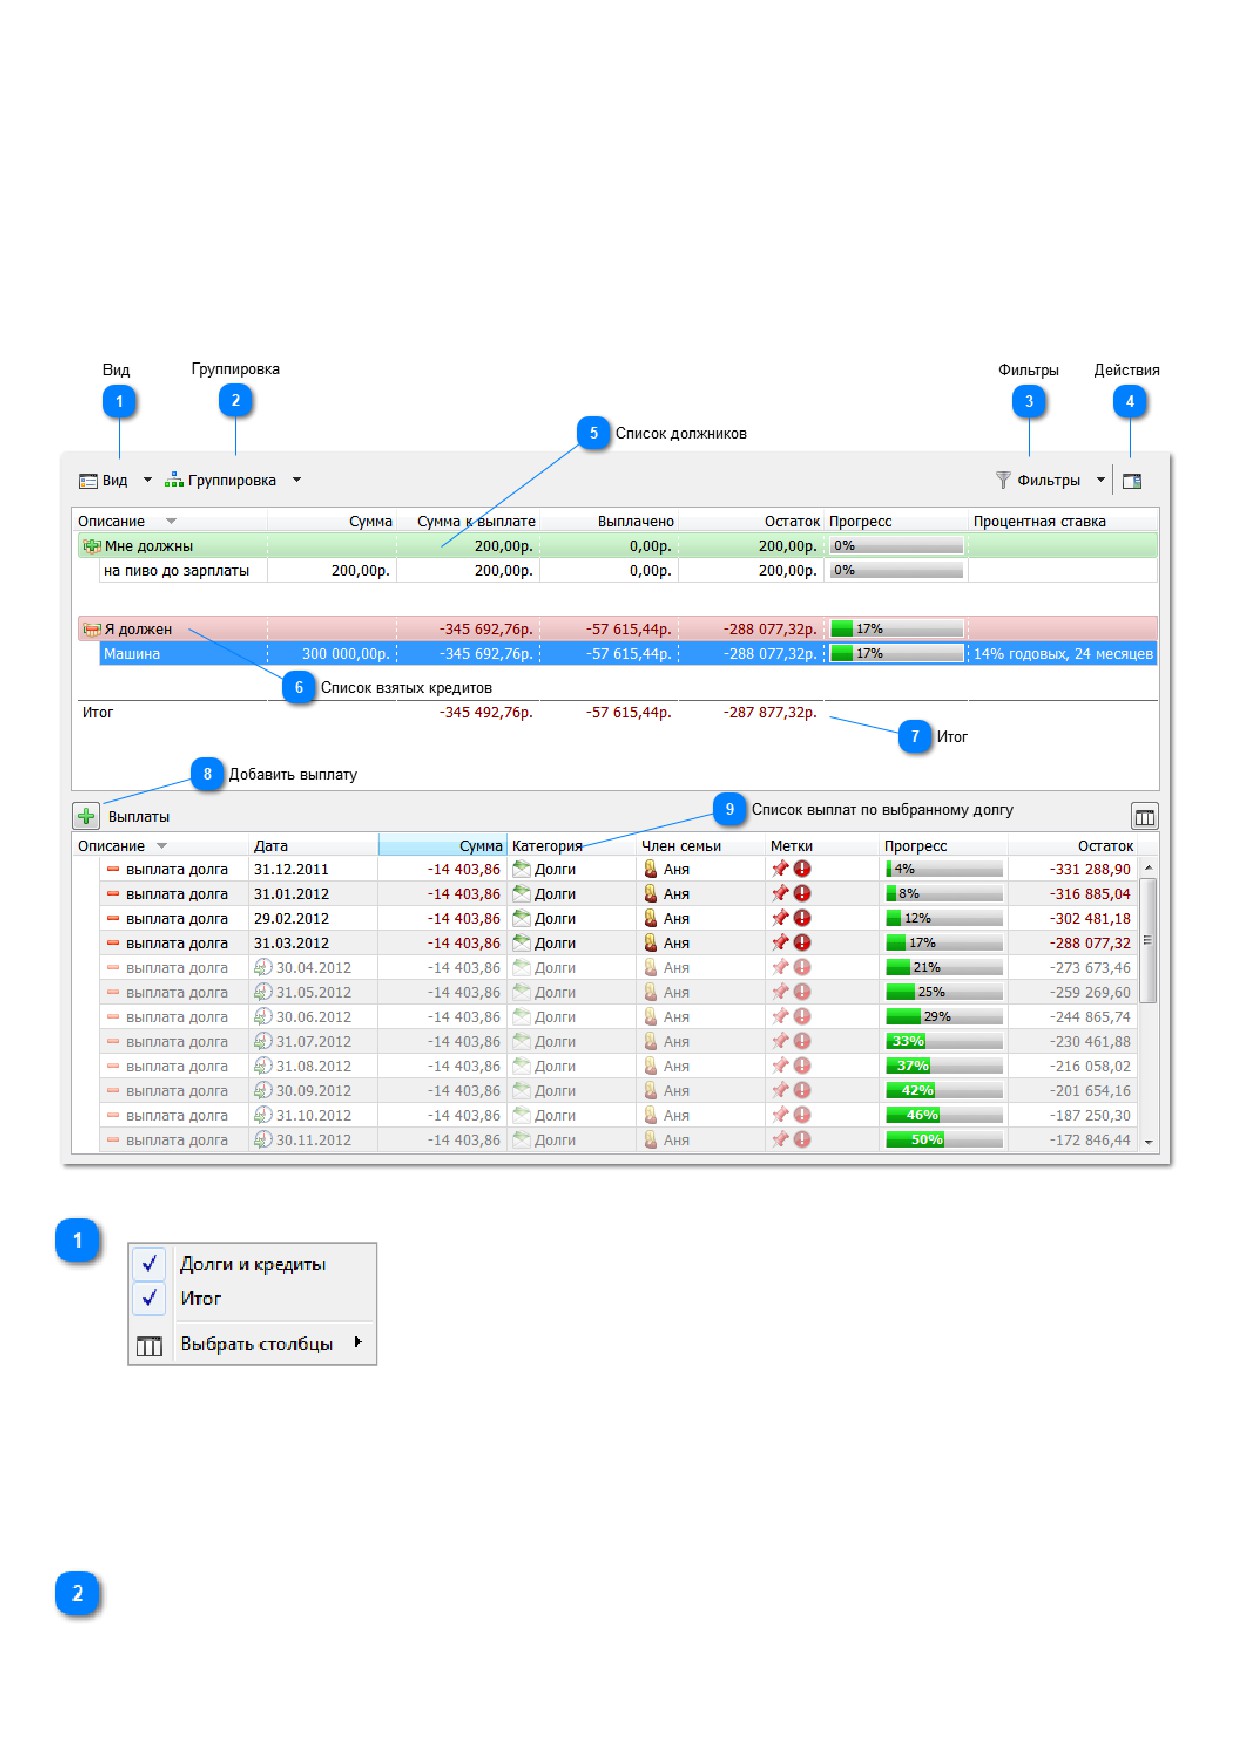Click the scroll down arrow of payments list
The width and height of the screenshot is (1239, 1754).
coord(1149,1142)
